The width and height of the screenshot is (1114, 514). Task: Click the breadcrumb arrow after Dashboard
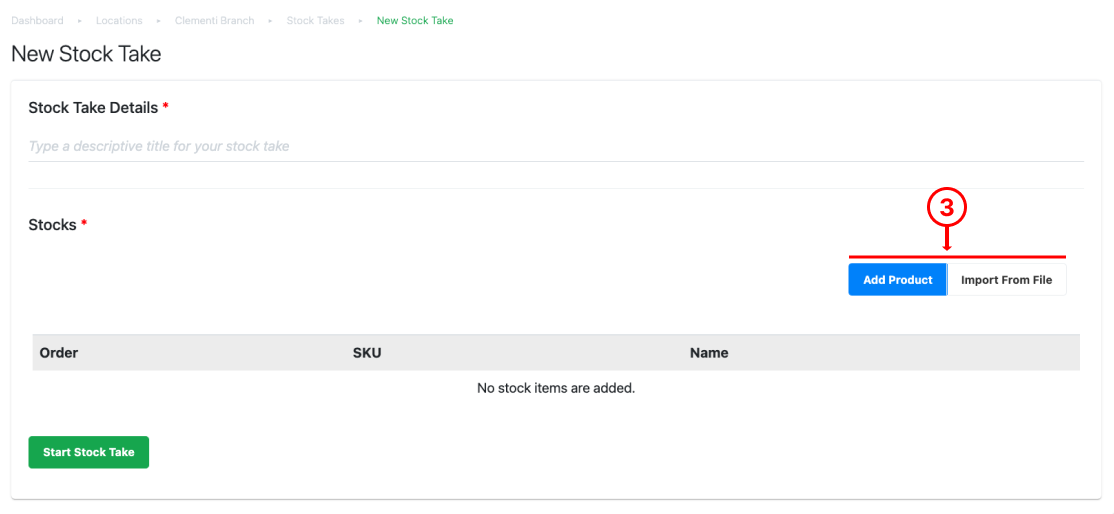[x=80, y=20]
